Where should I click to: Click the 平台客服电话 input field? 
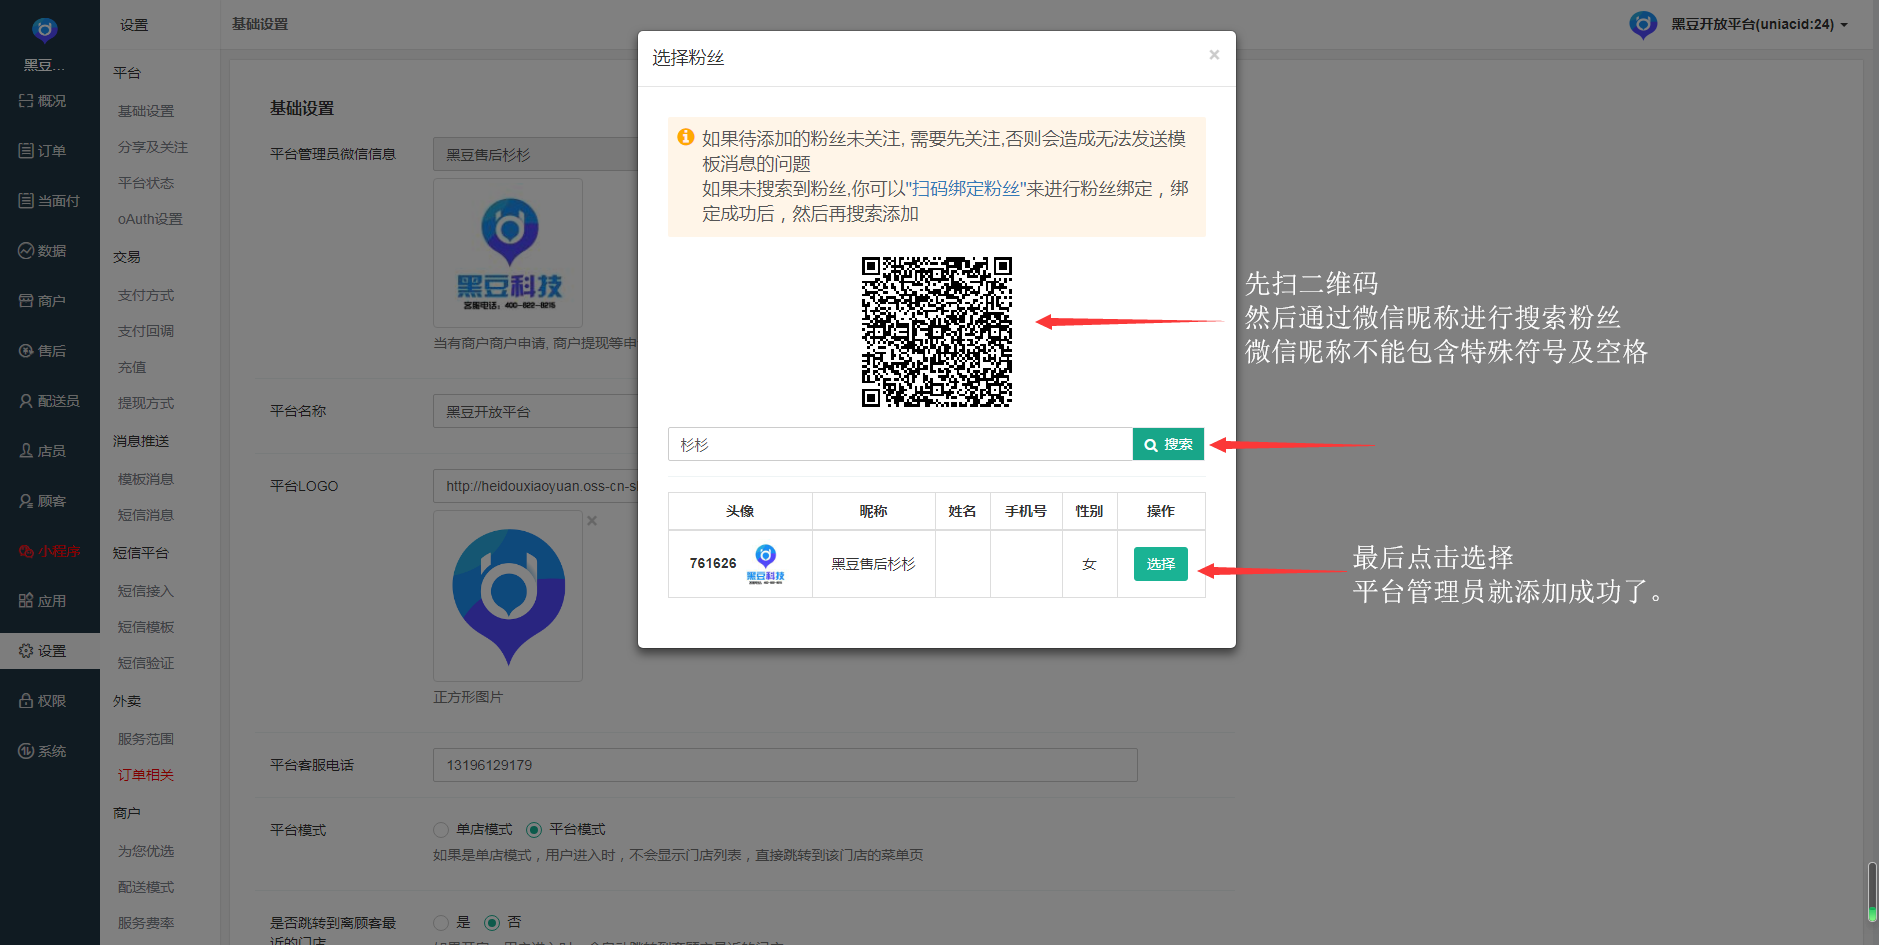click(785, 765)
